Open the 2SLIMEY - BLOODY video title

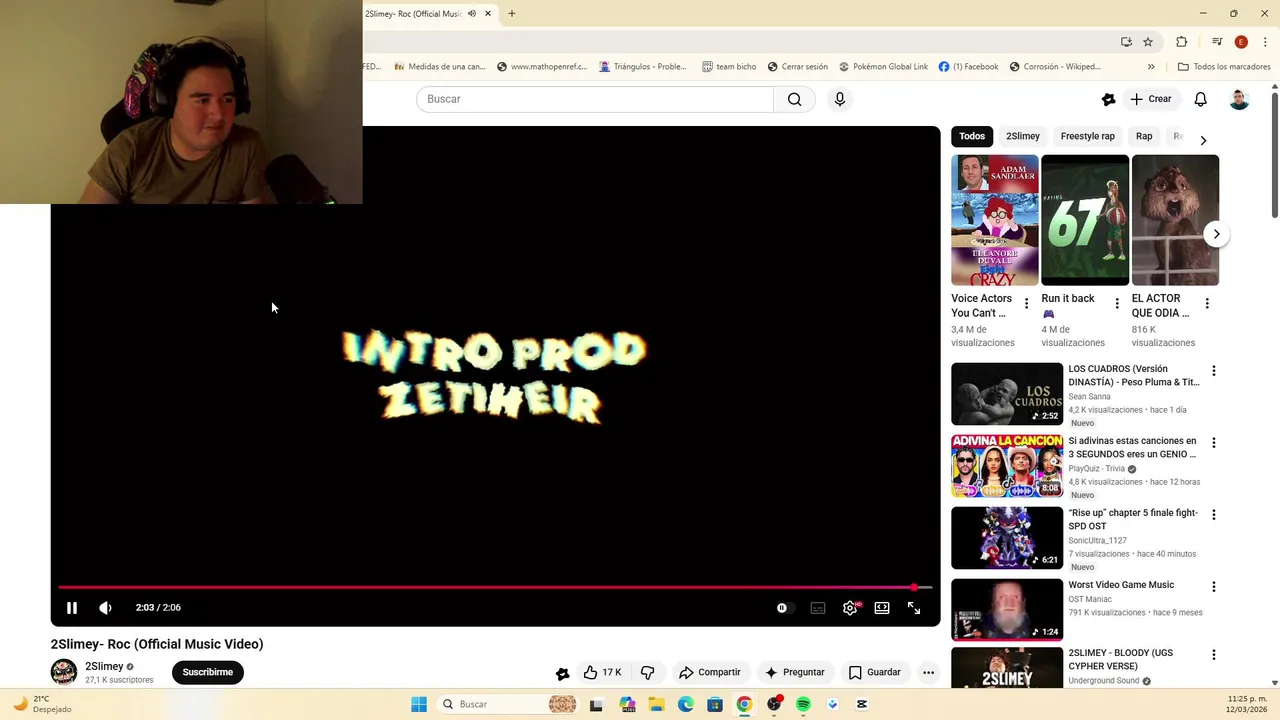point(1120,659)
